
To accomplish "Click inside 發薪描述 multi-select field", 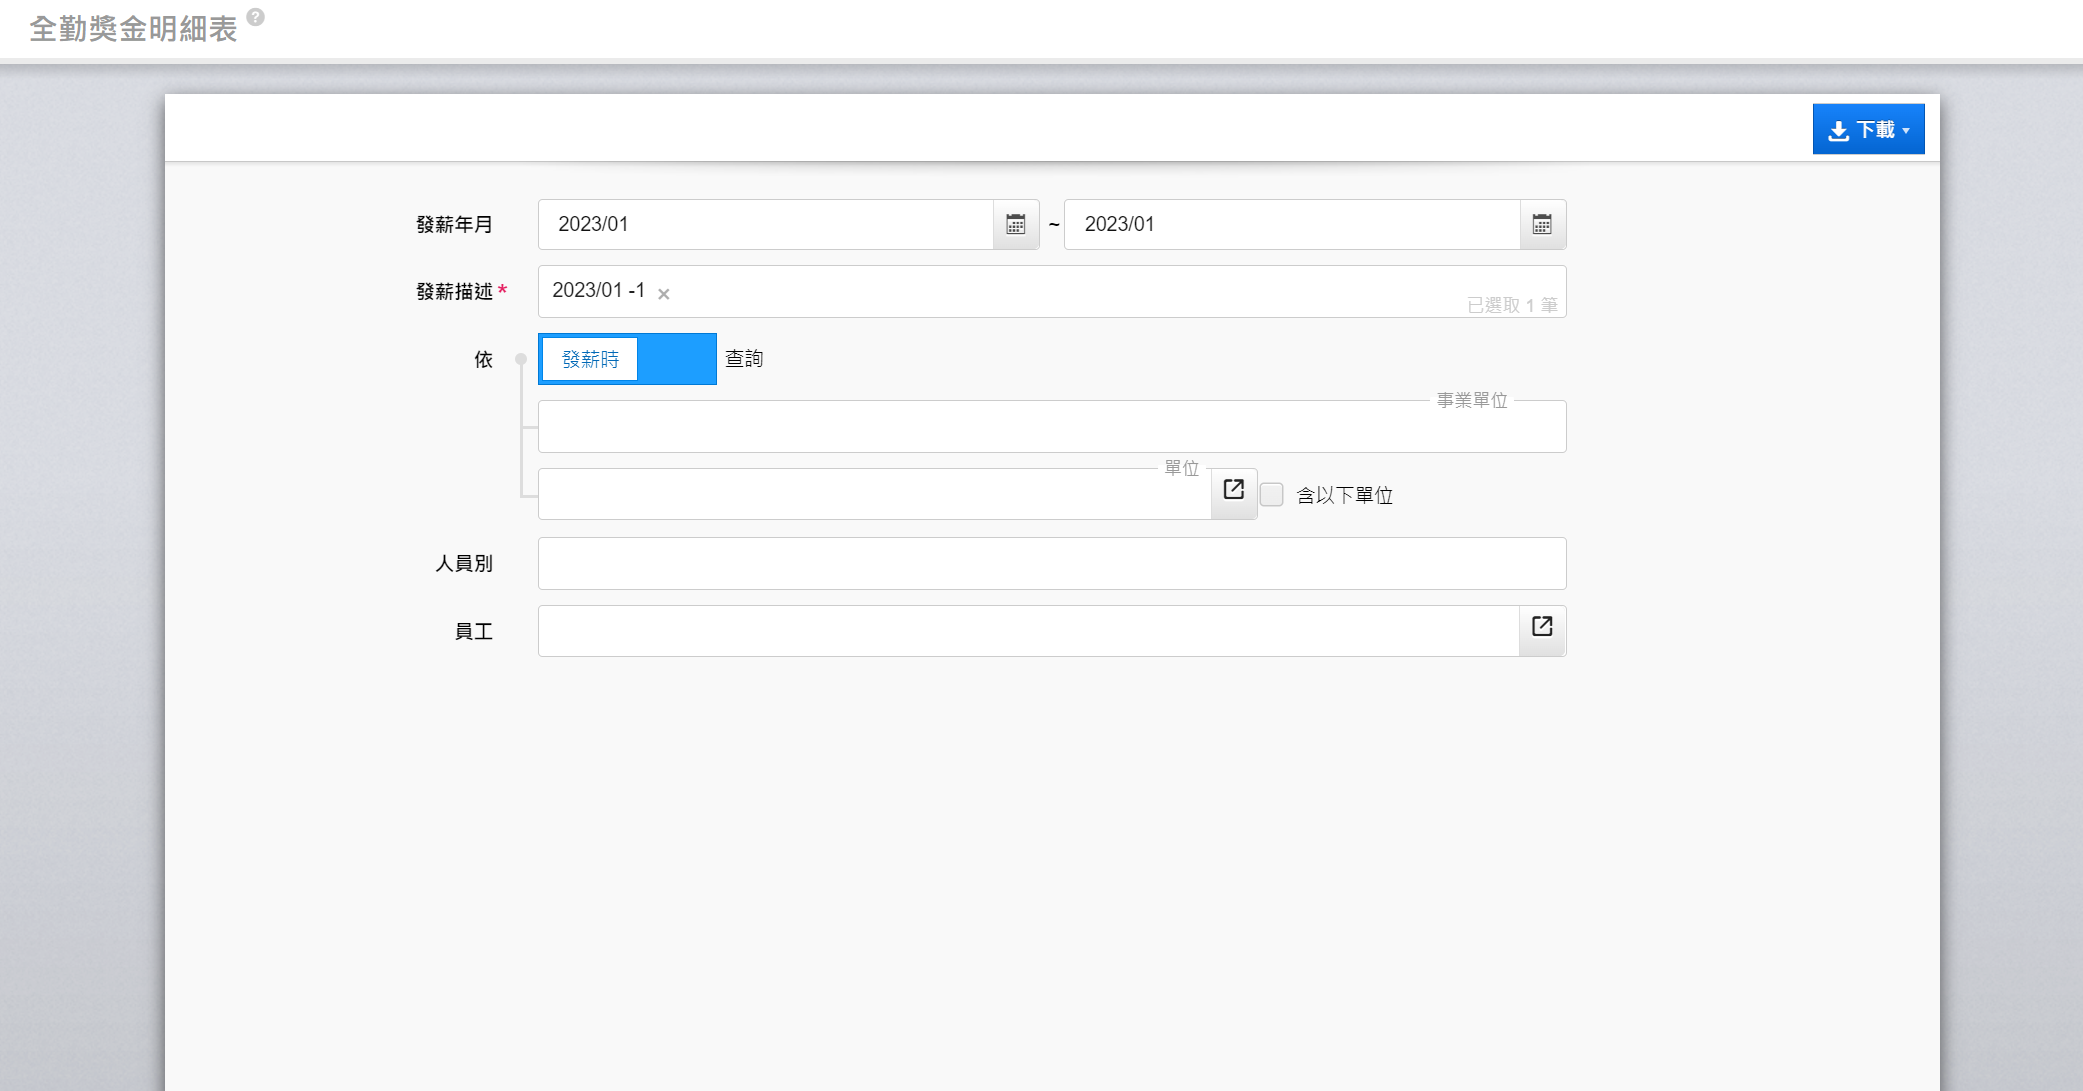I will pyautogui.click(x=1050, y=291).
